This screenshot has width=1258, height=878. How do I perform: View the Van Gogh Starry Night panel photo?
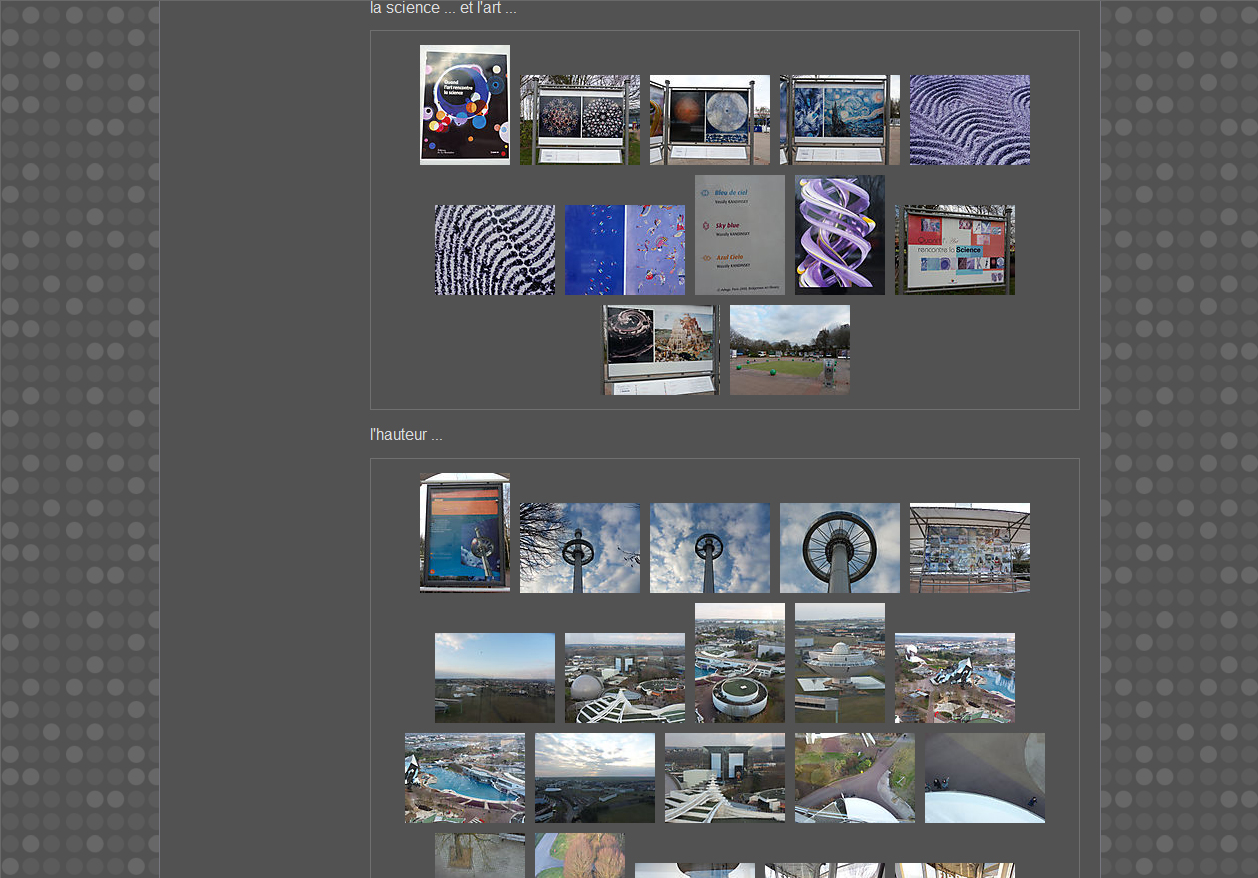pos(839,119)
